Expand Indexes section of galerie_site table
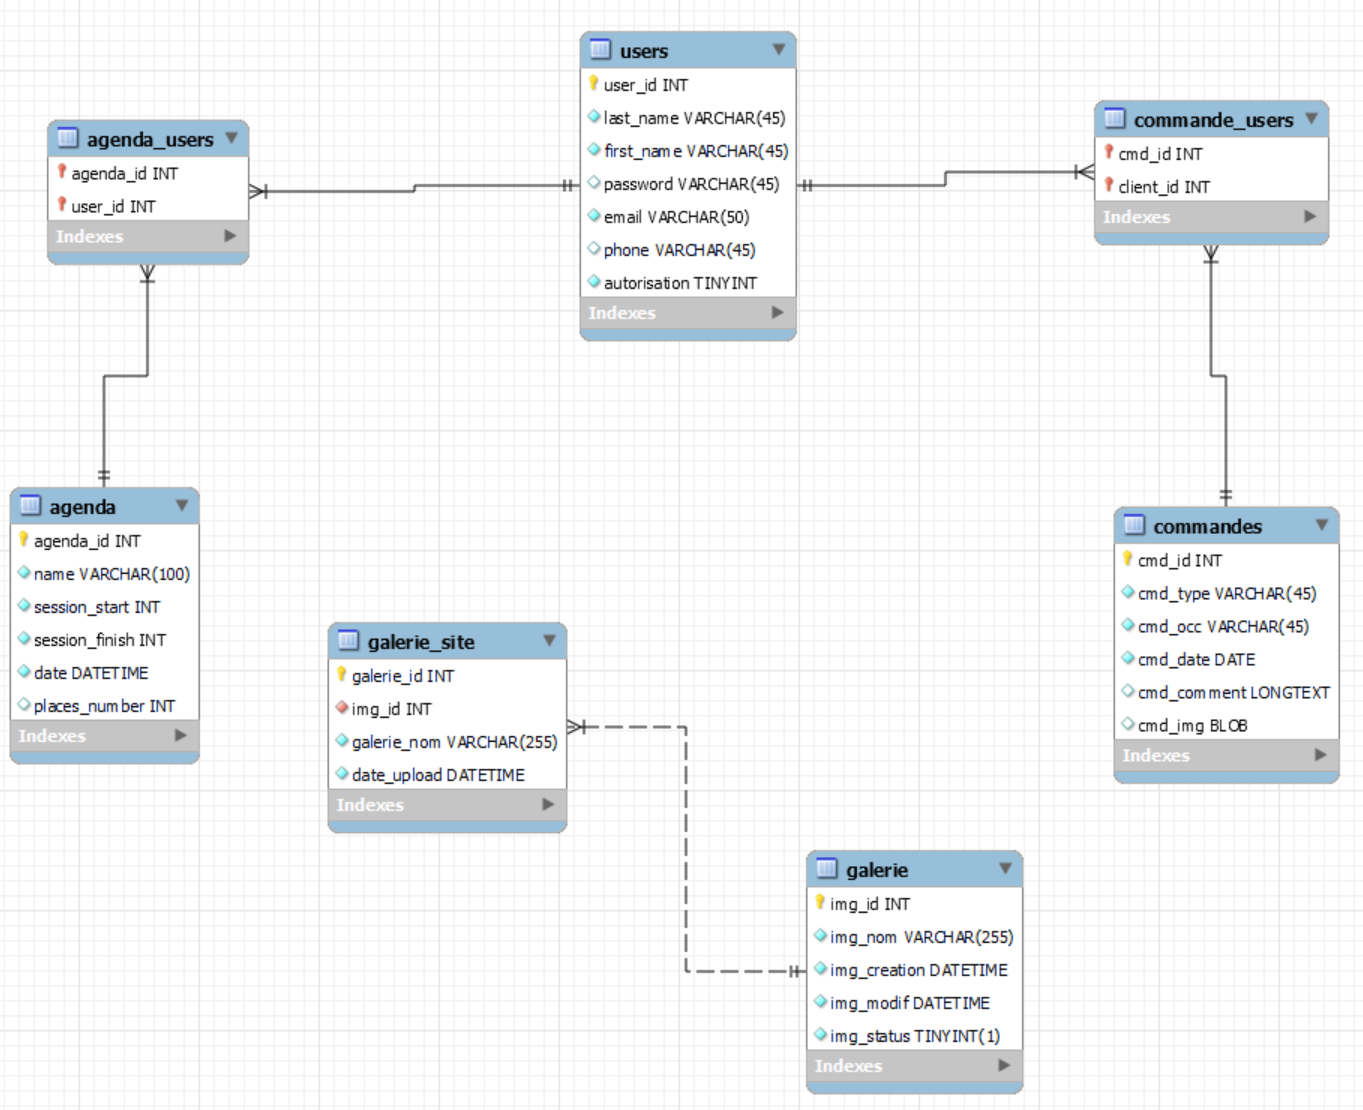Screen dimensions: 1363x1110 pyautogui.click(x=548, y=804)
